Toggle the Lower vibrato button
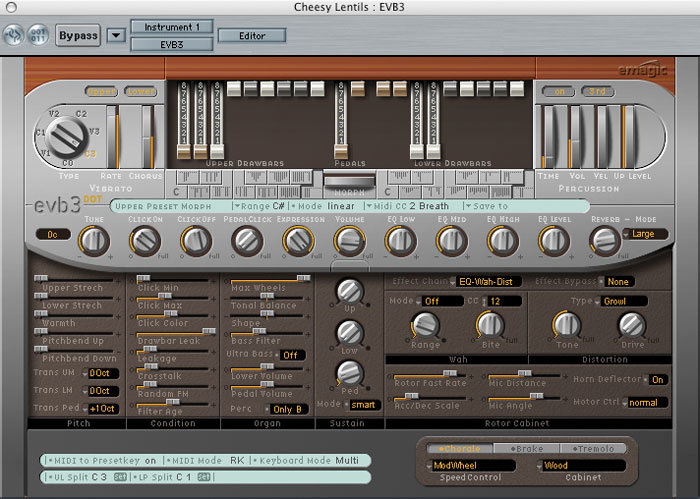Viewport: 700px width, 499px height. [x=141, y=91]
